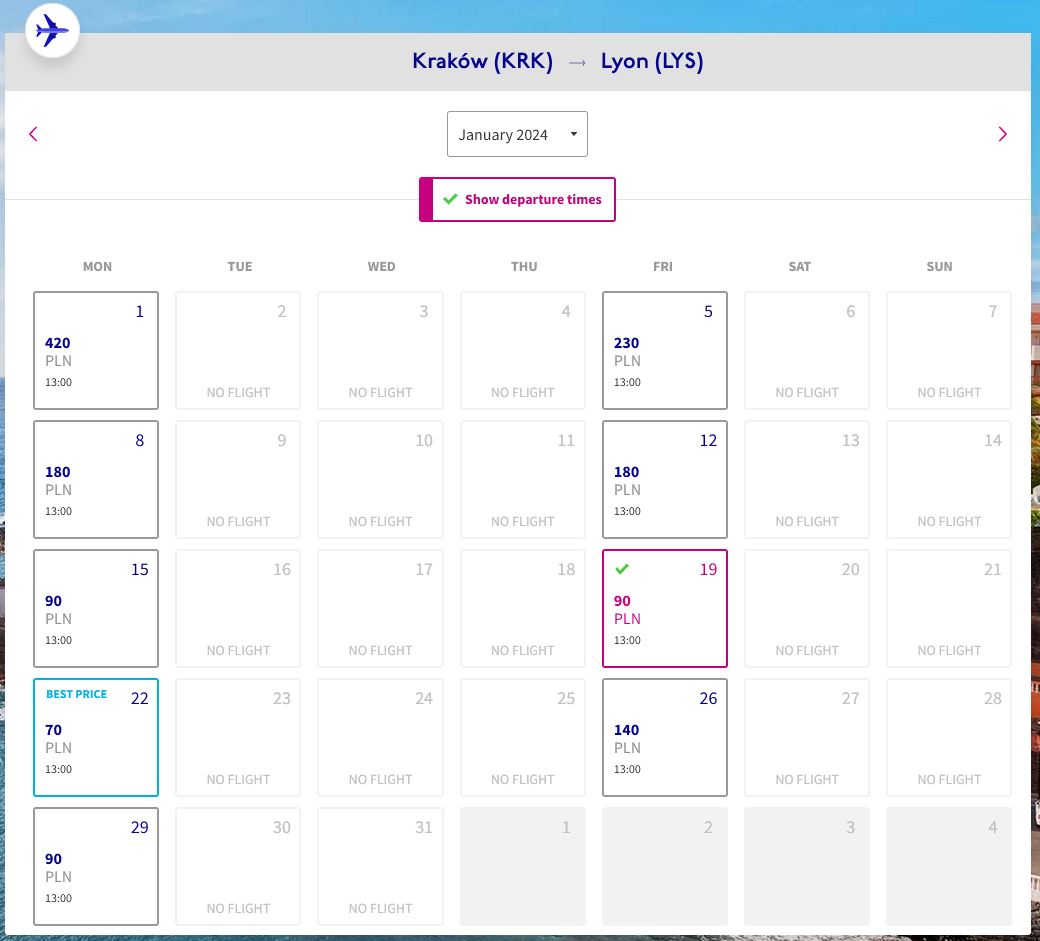Click the SAT column header
The width and height of the screenshot is (1040, 941).
(x=799, y=267)
